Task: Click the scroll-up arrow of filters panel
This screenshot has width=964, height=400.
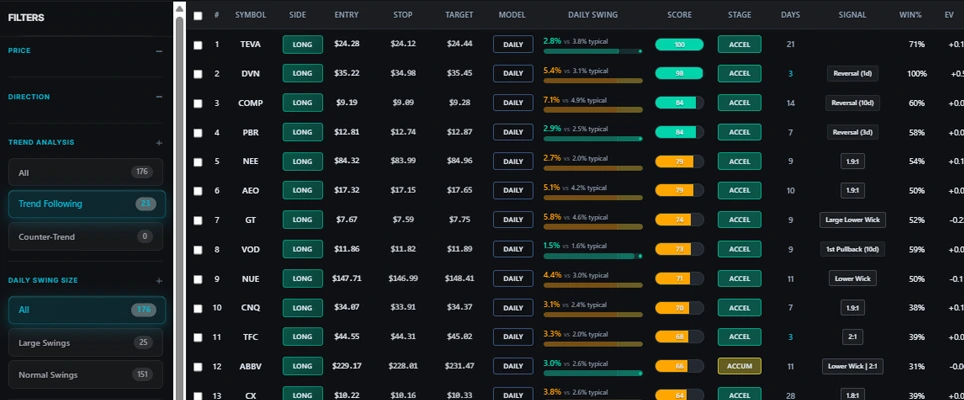Action: coord(180,9)
